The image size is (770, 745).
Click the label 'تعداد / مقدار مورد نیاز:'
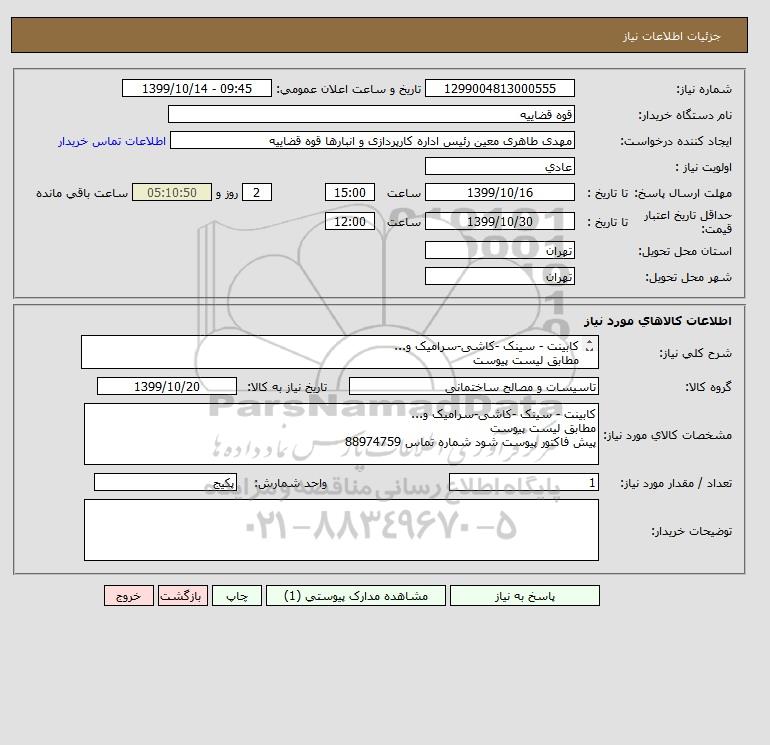676,484
